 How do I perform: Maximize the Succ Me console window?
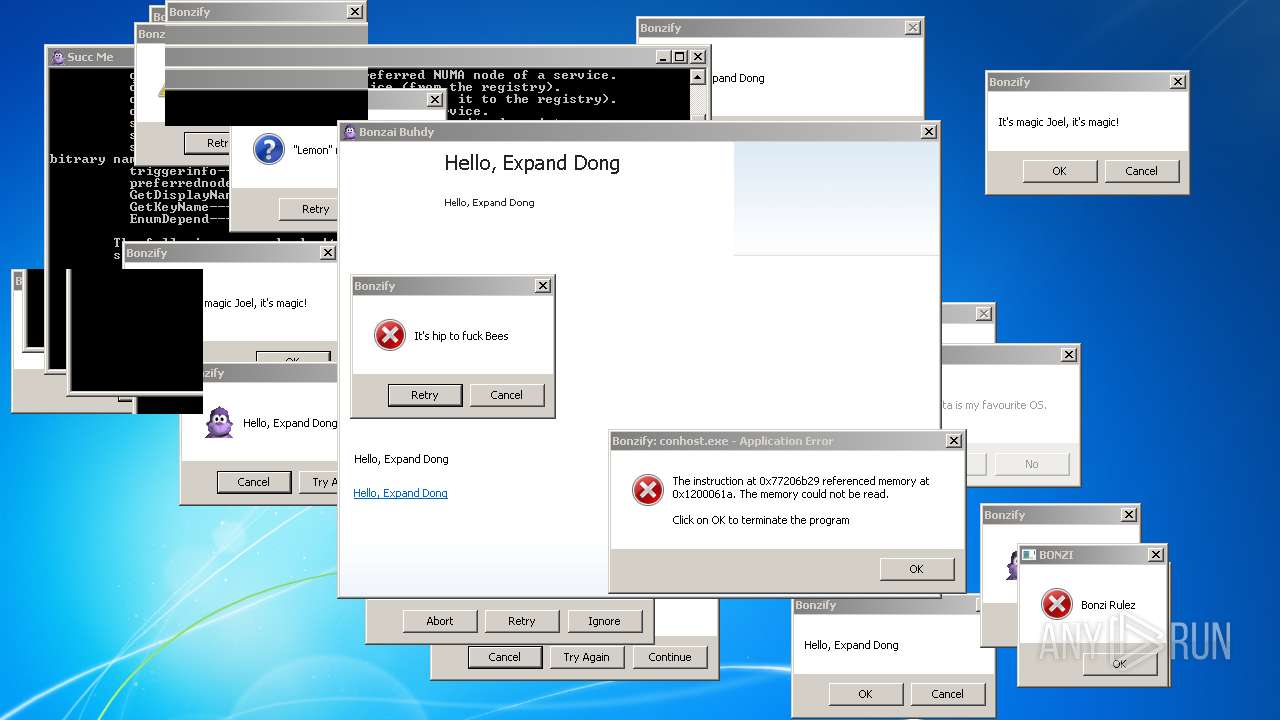click(x=680, y=57)
